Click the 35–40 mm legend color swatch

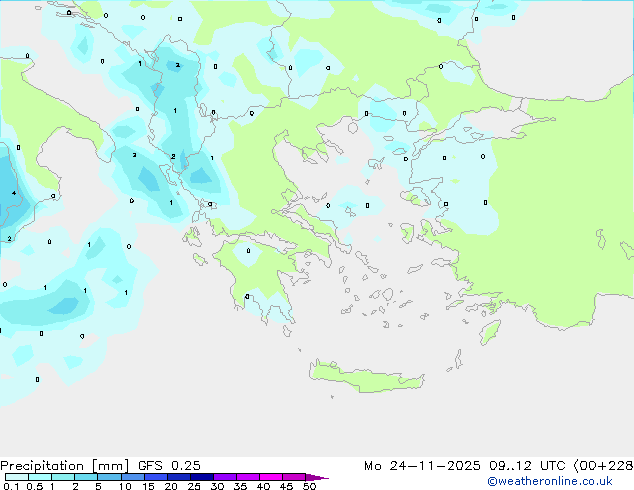point(248,477)
